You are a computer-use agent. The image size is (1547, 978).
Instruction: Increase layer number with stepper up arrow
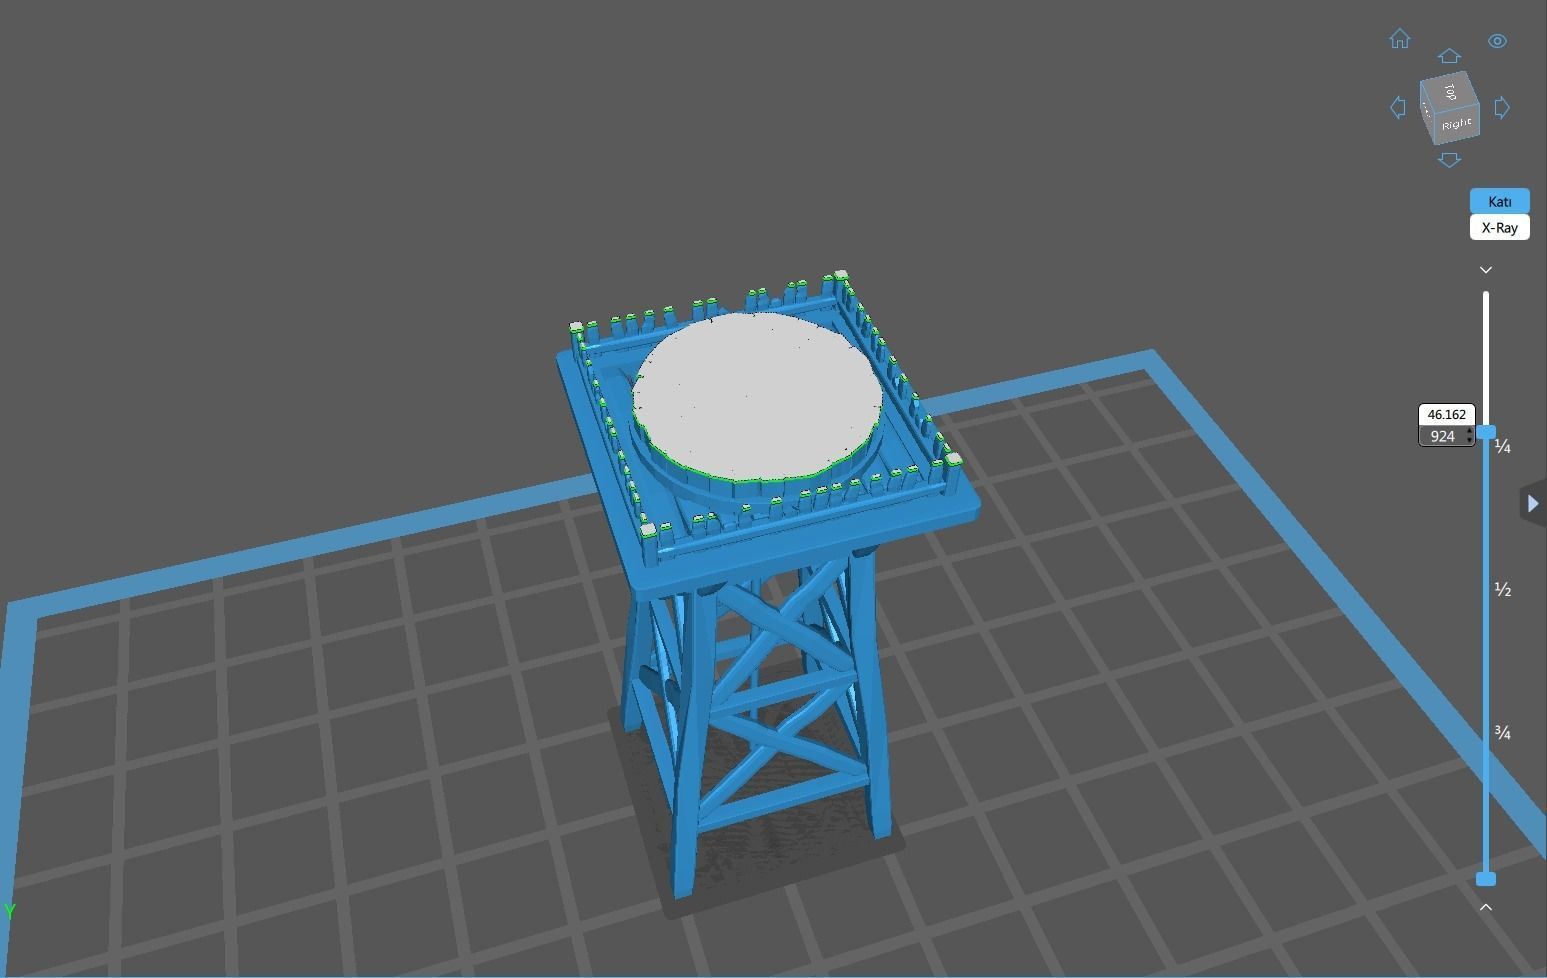click(x=1469, y=432)
